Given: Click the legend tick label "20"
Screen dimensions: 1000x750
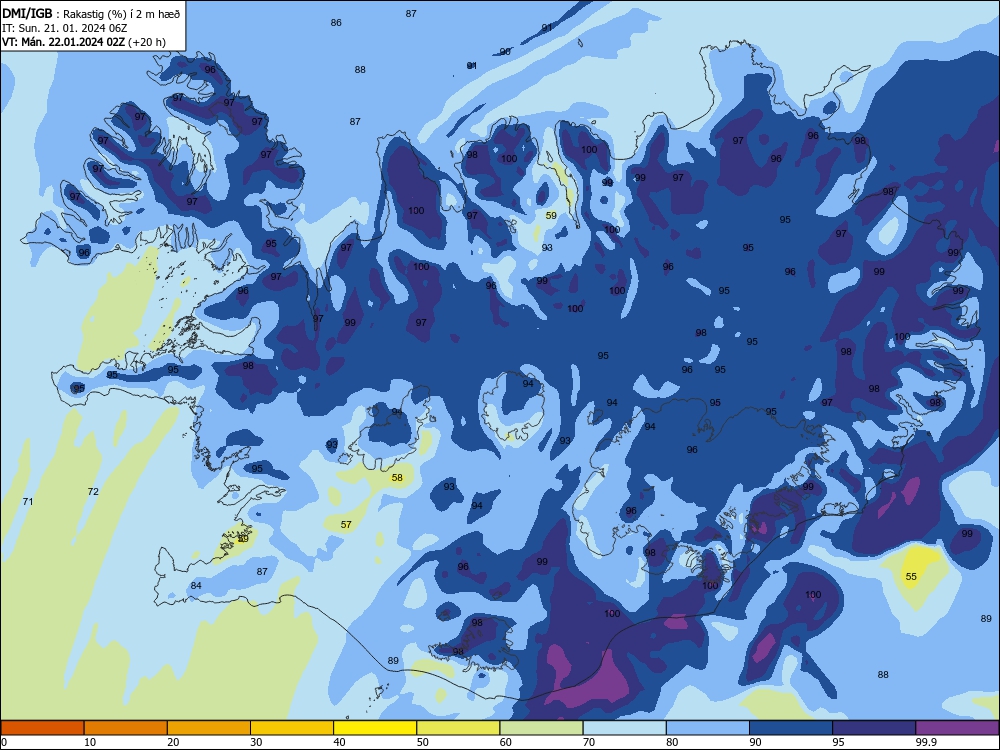Looking at the screenshot, I should tap(173, 742).
